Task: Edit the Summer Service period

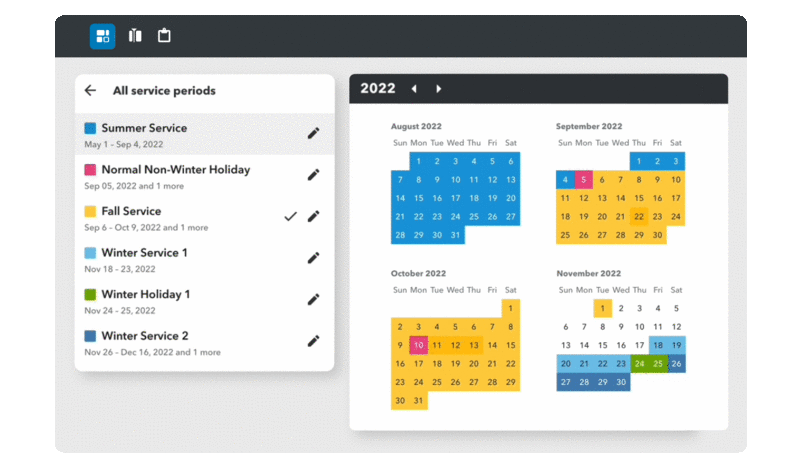Action: click(313, 133)
